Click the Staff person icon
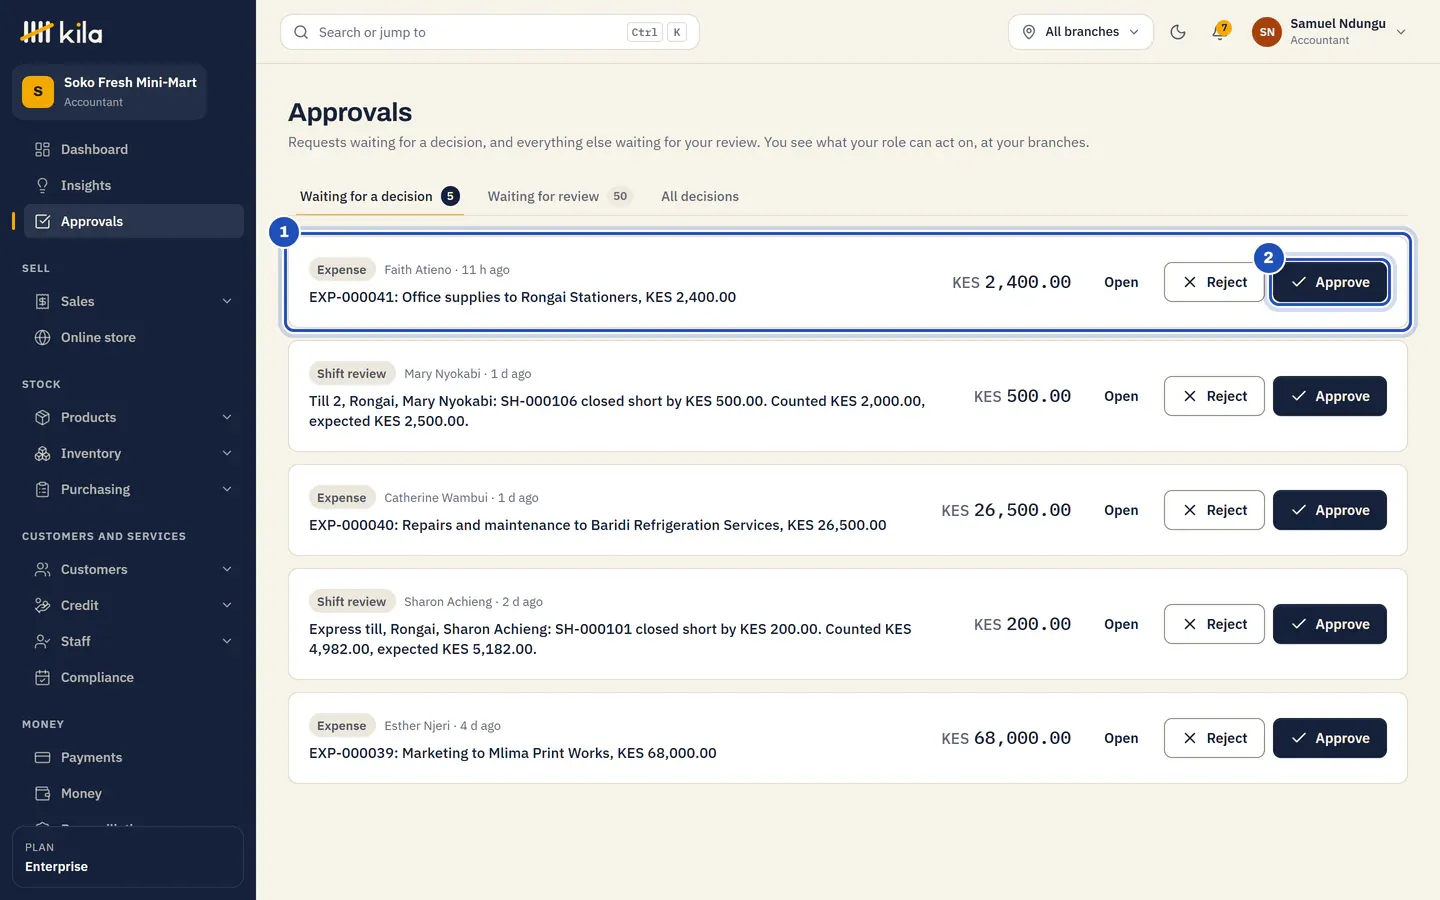The image size is (1440, 900). [x=42, y=642]
